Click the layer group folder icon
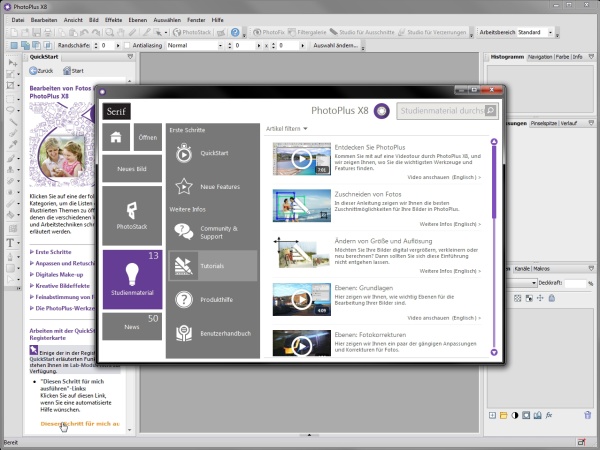Viewport: 600px width, 450px height. click(504, 415)
